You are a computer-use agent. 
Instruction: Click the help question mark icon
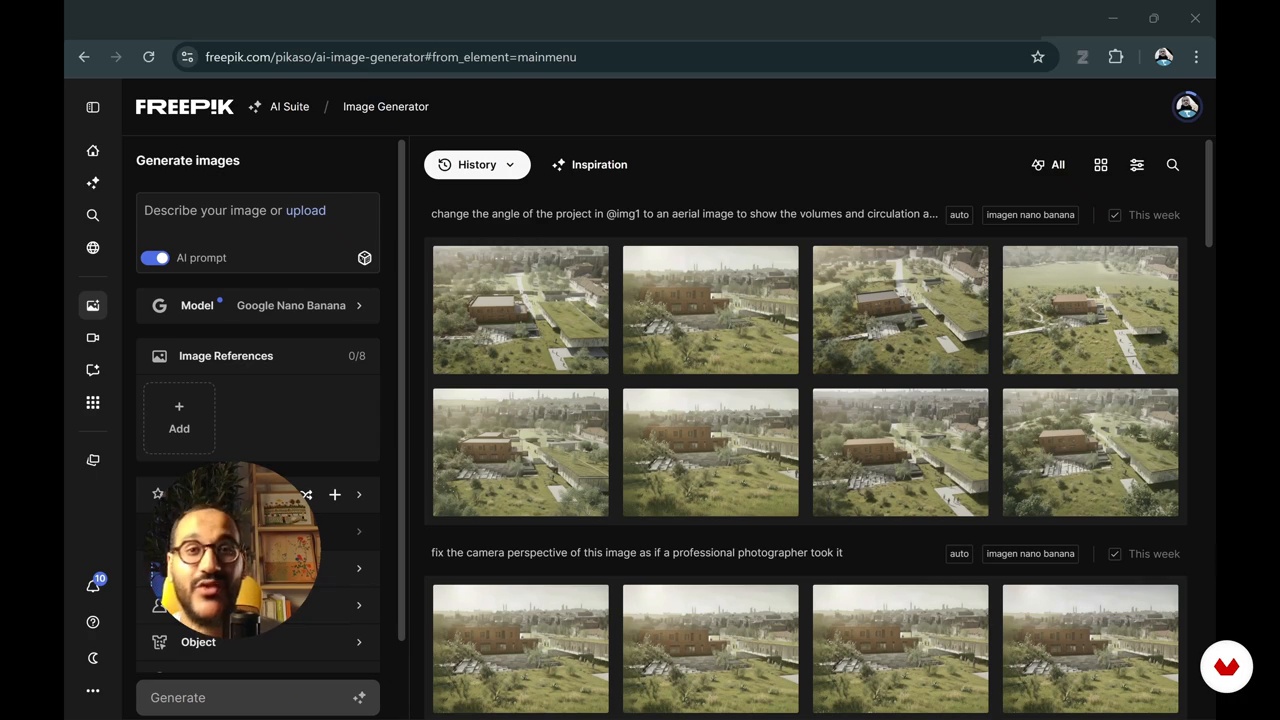tap(93, 622)
